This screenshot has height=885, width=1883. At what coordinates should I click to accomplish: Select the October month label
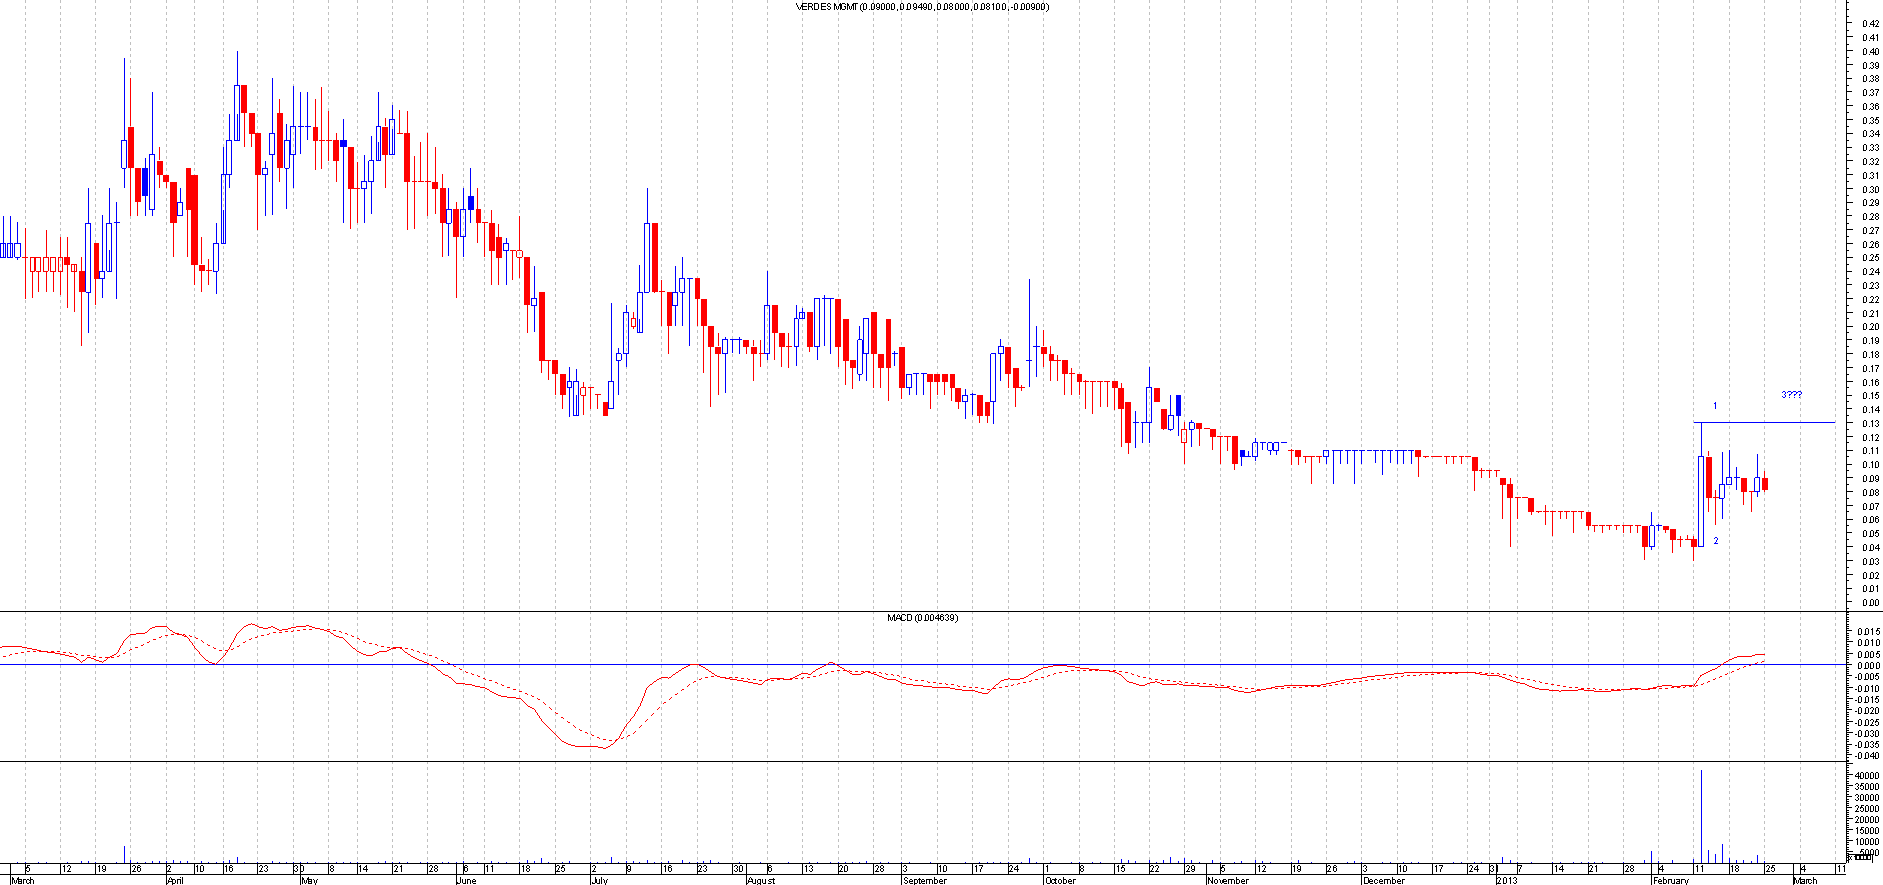click(1060, 880)
